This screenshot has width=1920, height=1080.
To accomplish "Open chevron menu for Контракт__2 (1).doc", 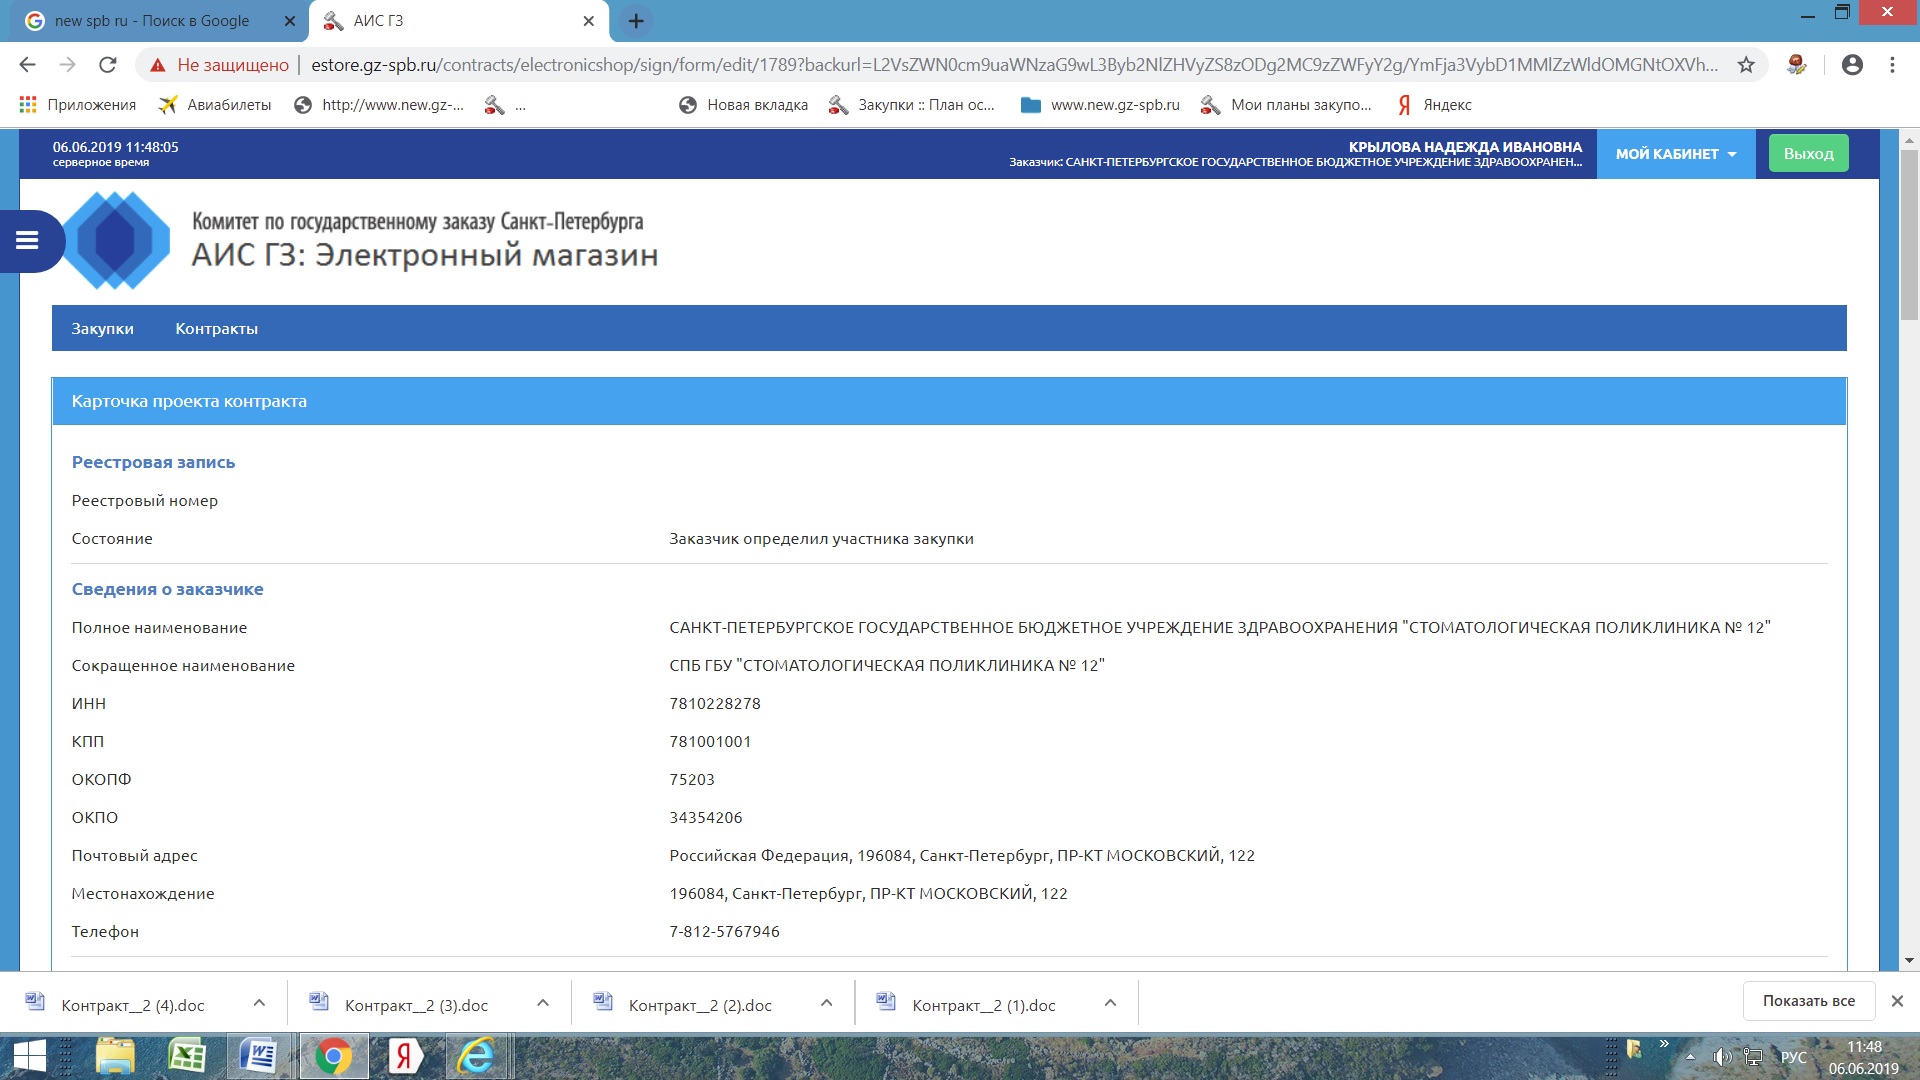I will [1110, 1003].
